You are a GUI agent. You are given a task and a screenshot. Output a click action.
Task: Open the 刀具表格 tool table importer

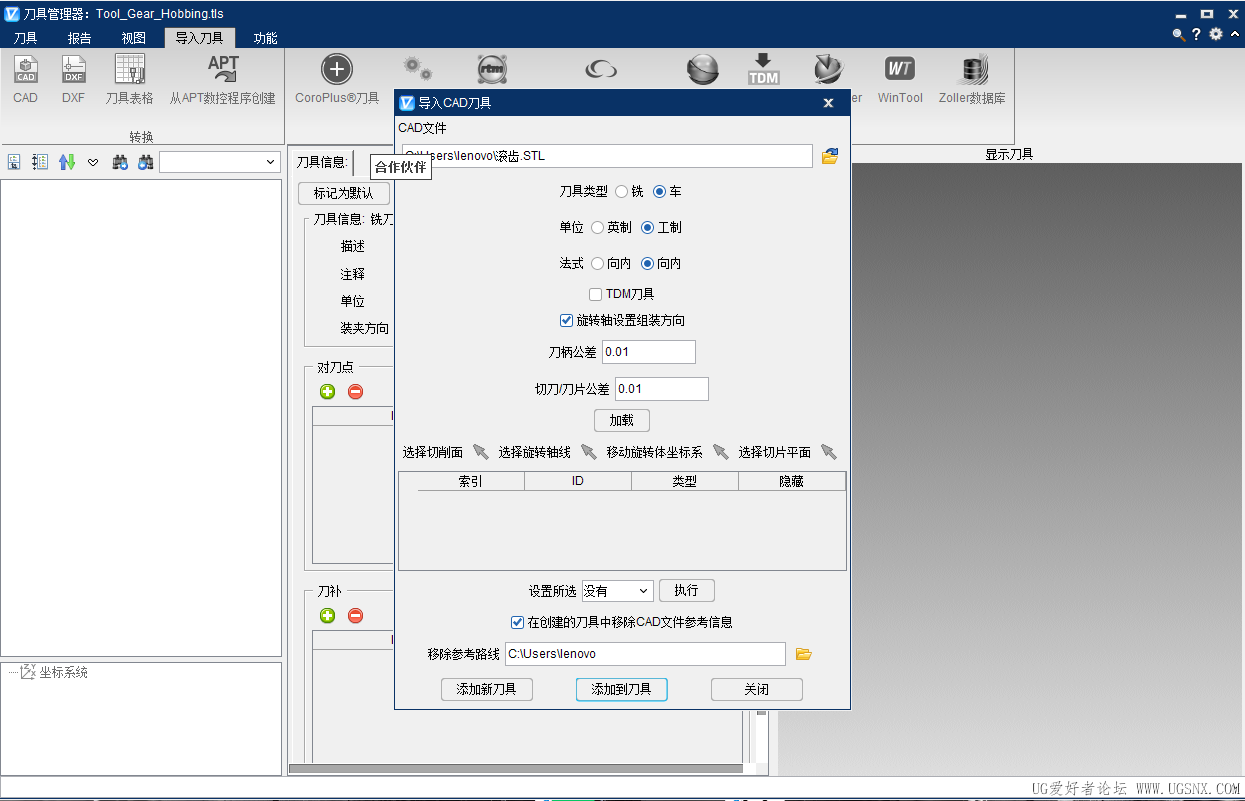pos(130,79)
